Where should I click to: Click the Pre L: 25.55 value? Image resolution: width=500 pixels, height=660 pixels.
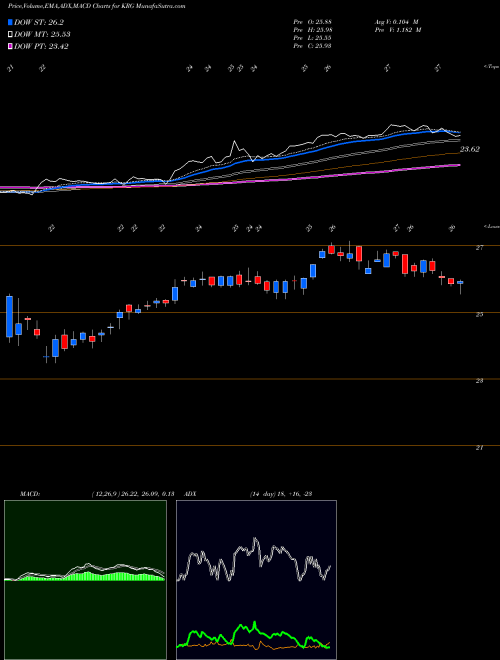point(313,38)
